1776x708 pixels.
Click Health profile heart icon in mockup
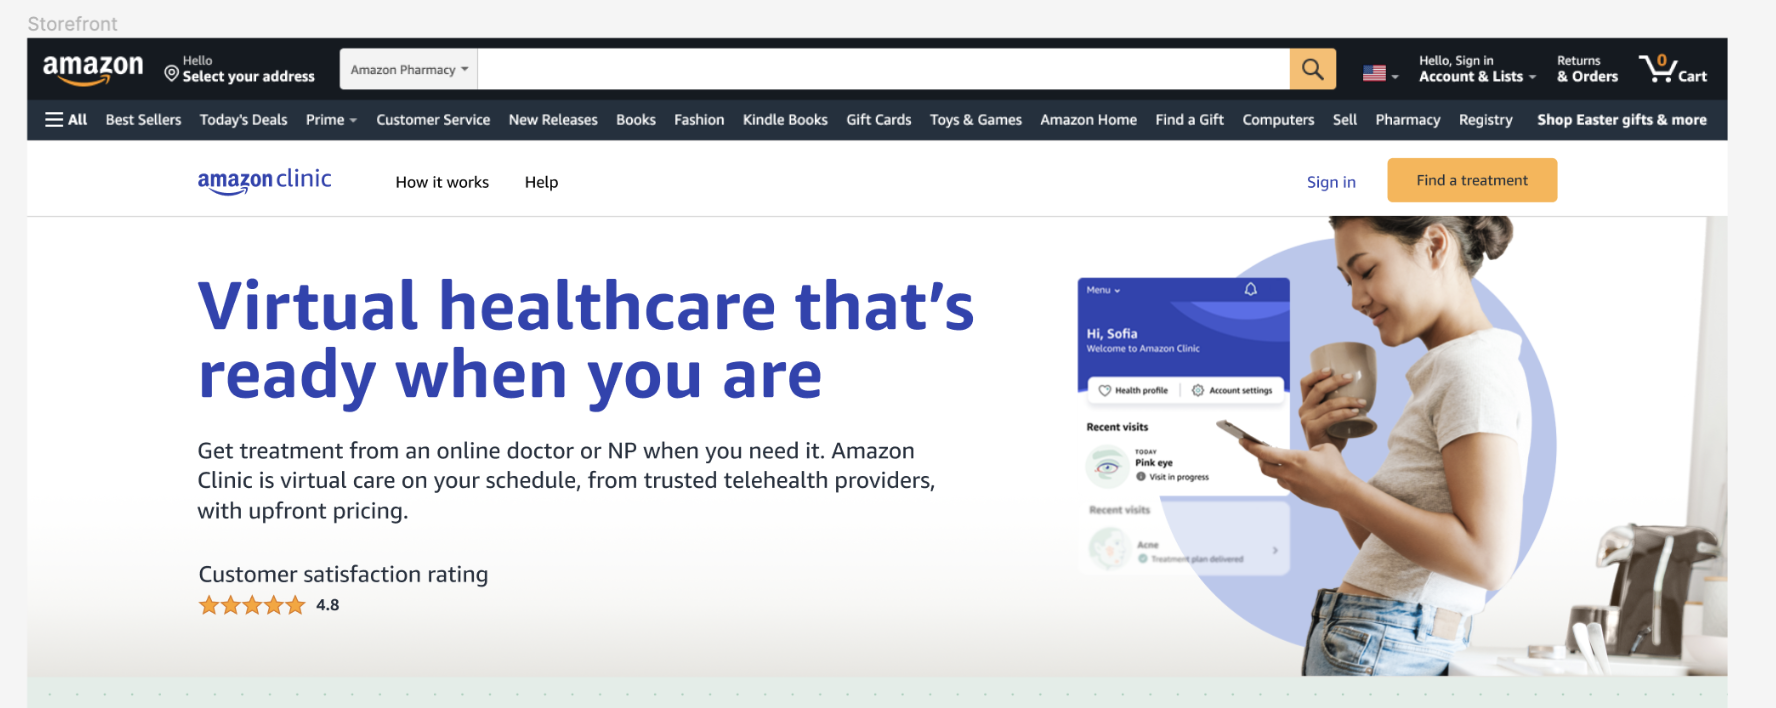click(1105, 390)
